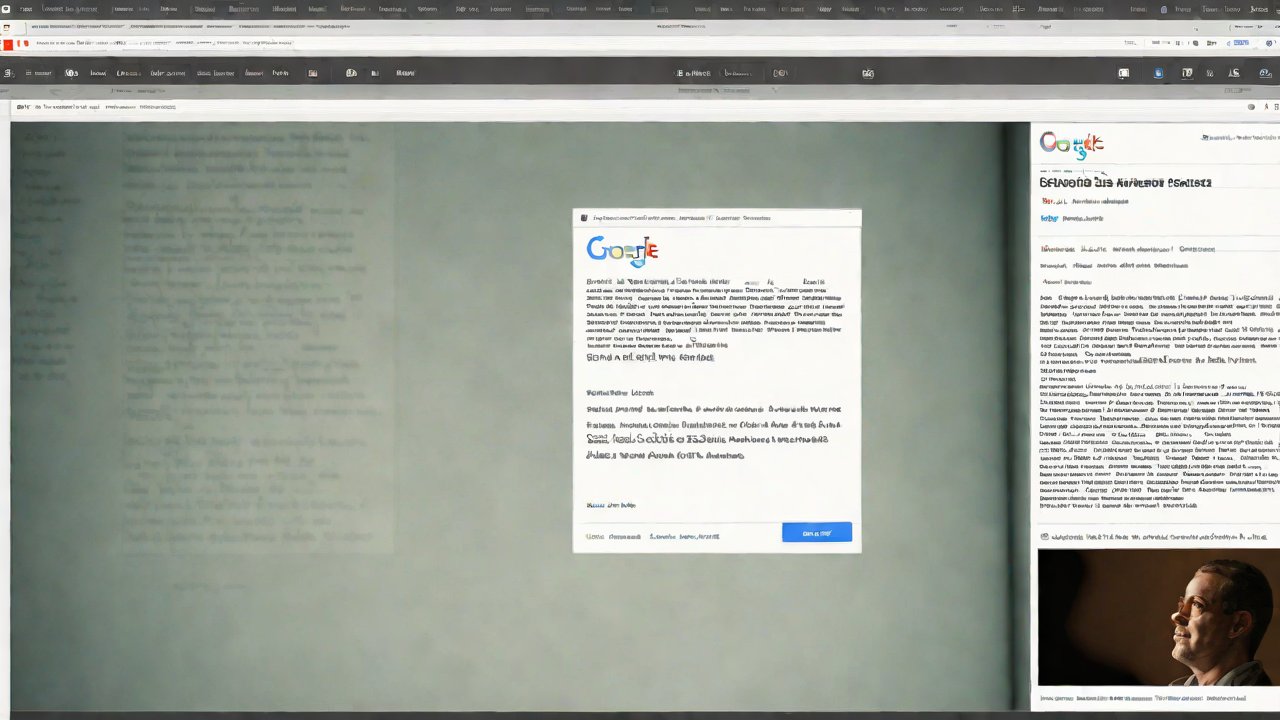This screenshot has width=1280, height=720.
Task: Click the leftmost icon in the dark toolbar
Action: [8, 73]
